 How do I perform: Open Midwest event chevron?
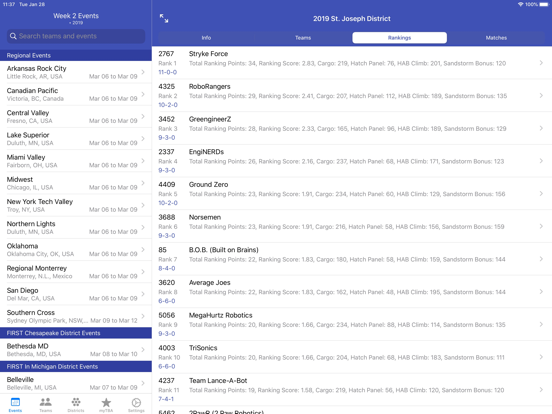pos(143,183)
